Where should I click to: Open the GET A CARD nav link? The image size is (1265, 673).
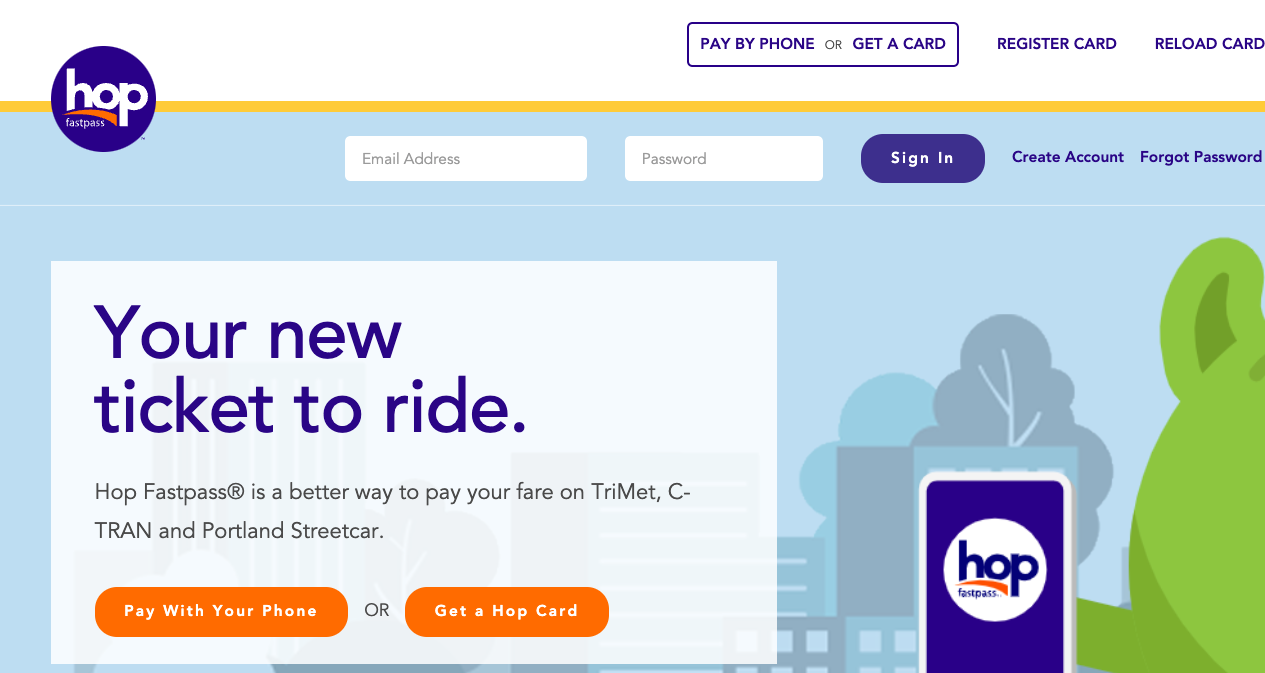click(x=899, y=44)
